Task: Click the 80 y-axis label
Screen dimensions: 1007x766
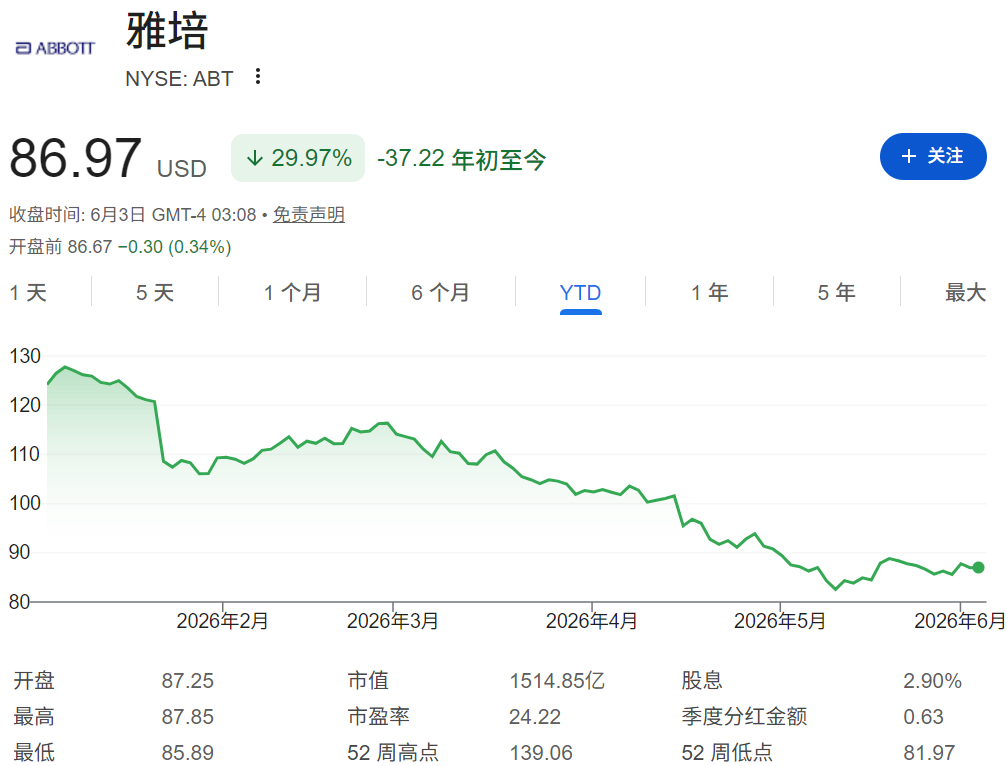Action: pos(19,602)
